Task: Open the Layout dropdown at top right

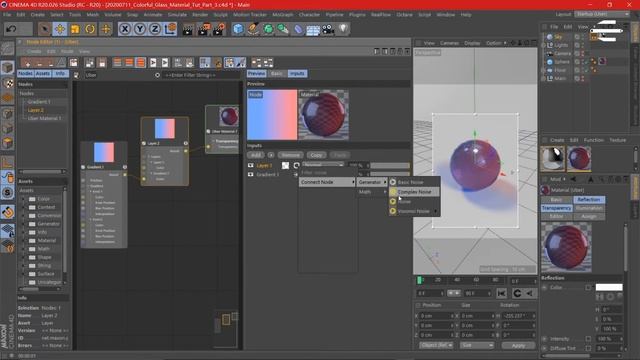Action: 602,14
